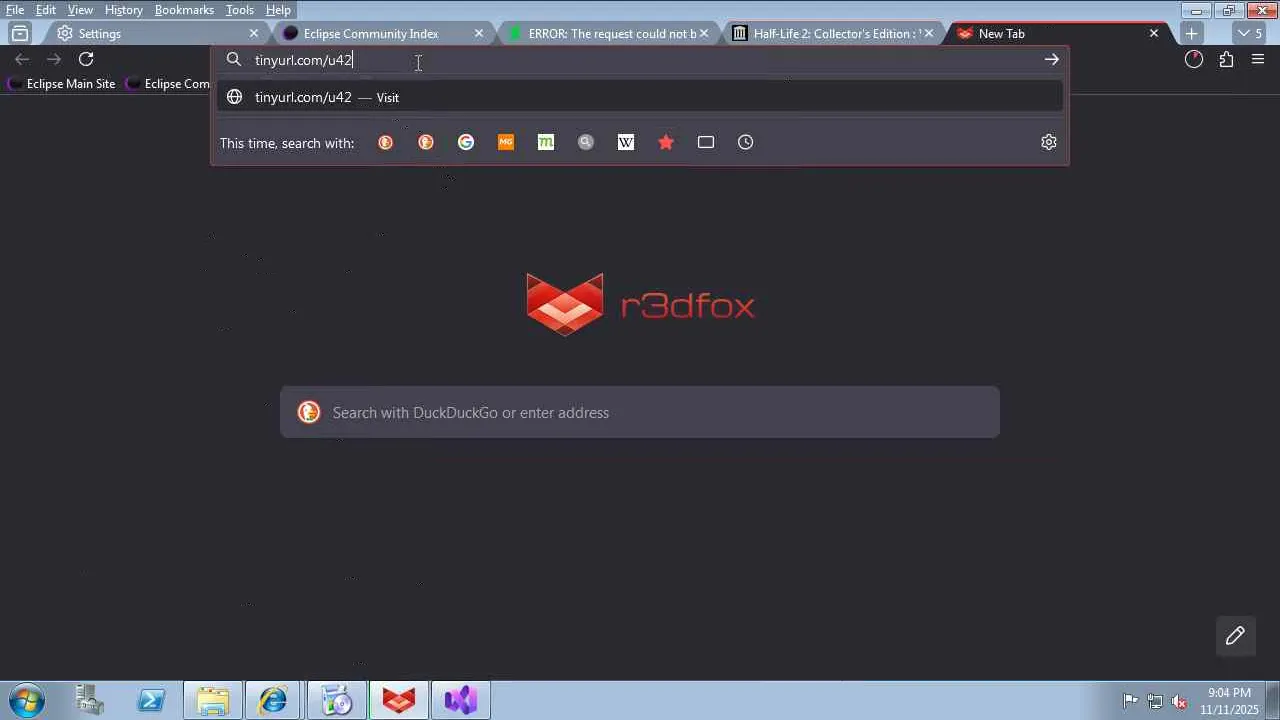Go back to the previous page
1280x720 pixels.
point(22,60)
